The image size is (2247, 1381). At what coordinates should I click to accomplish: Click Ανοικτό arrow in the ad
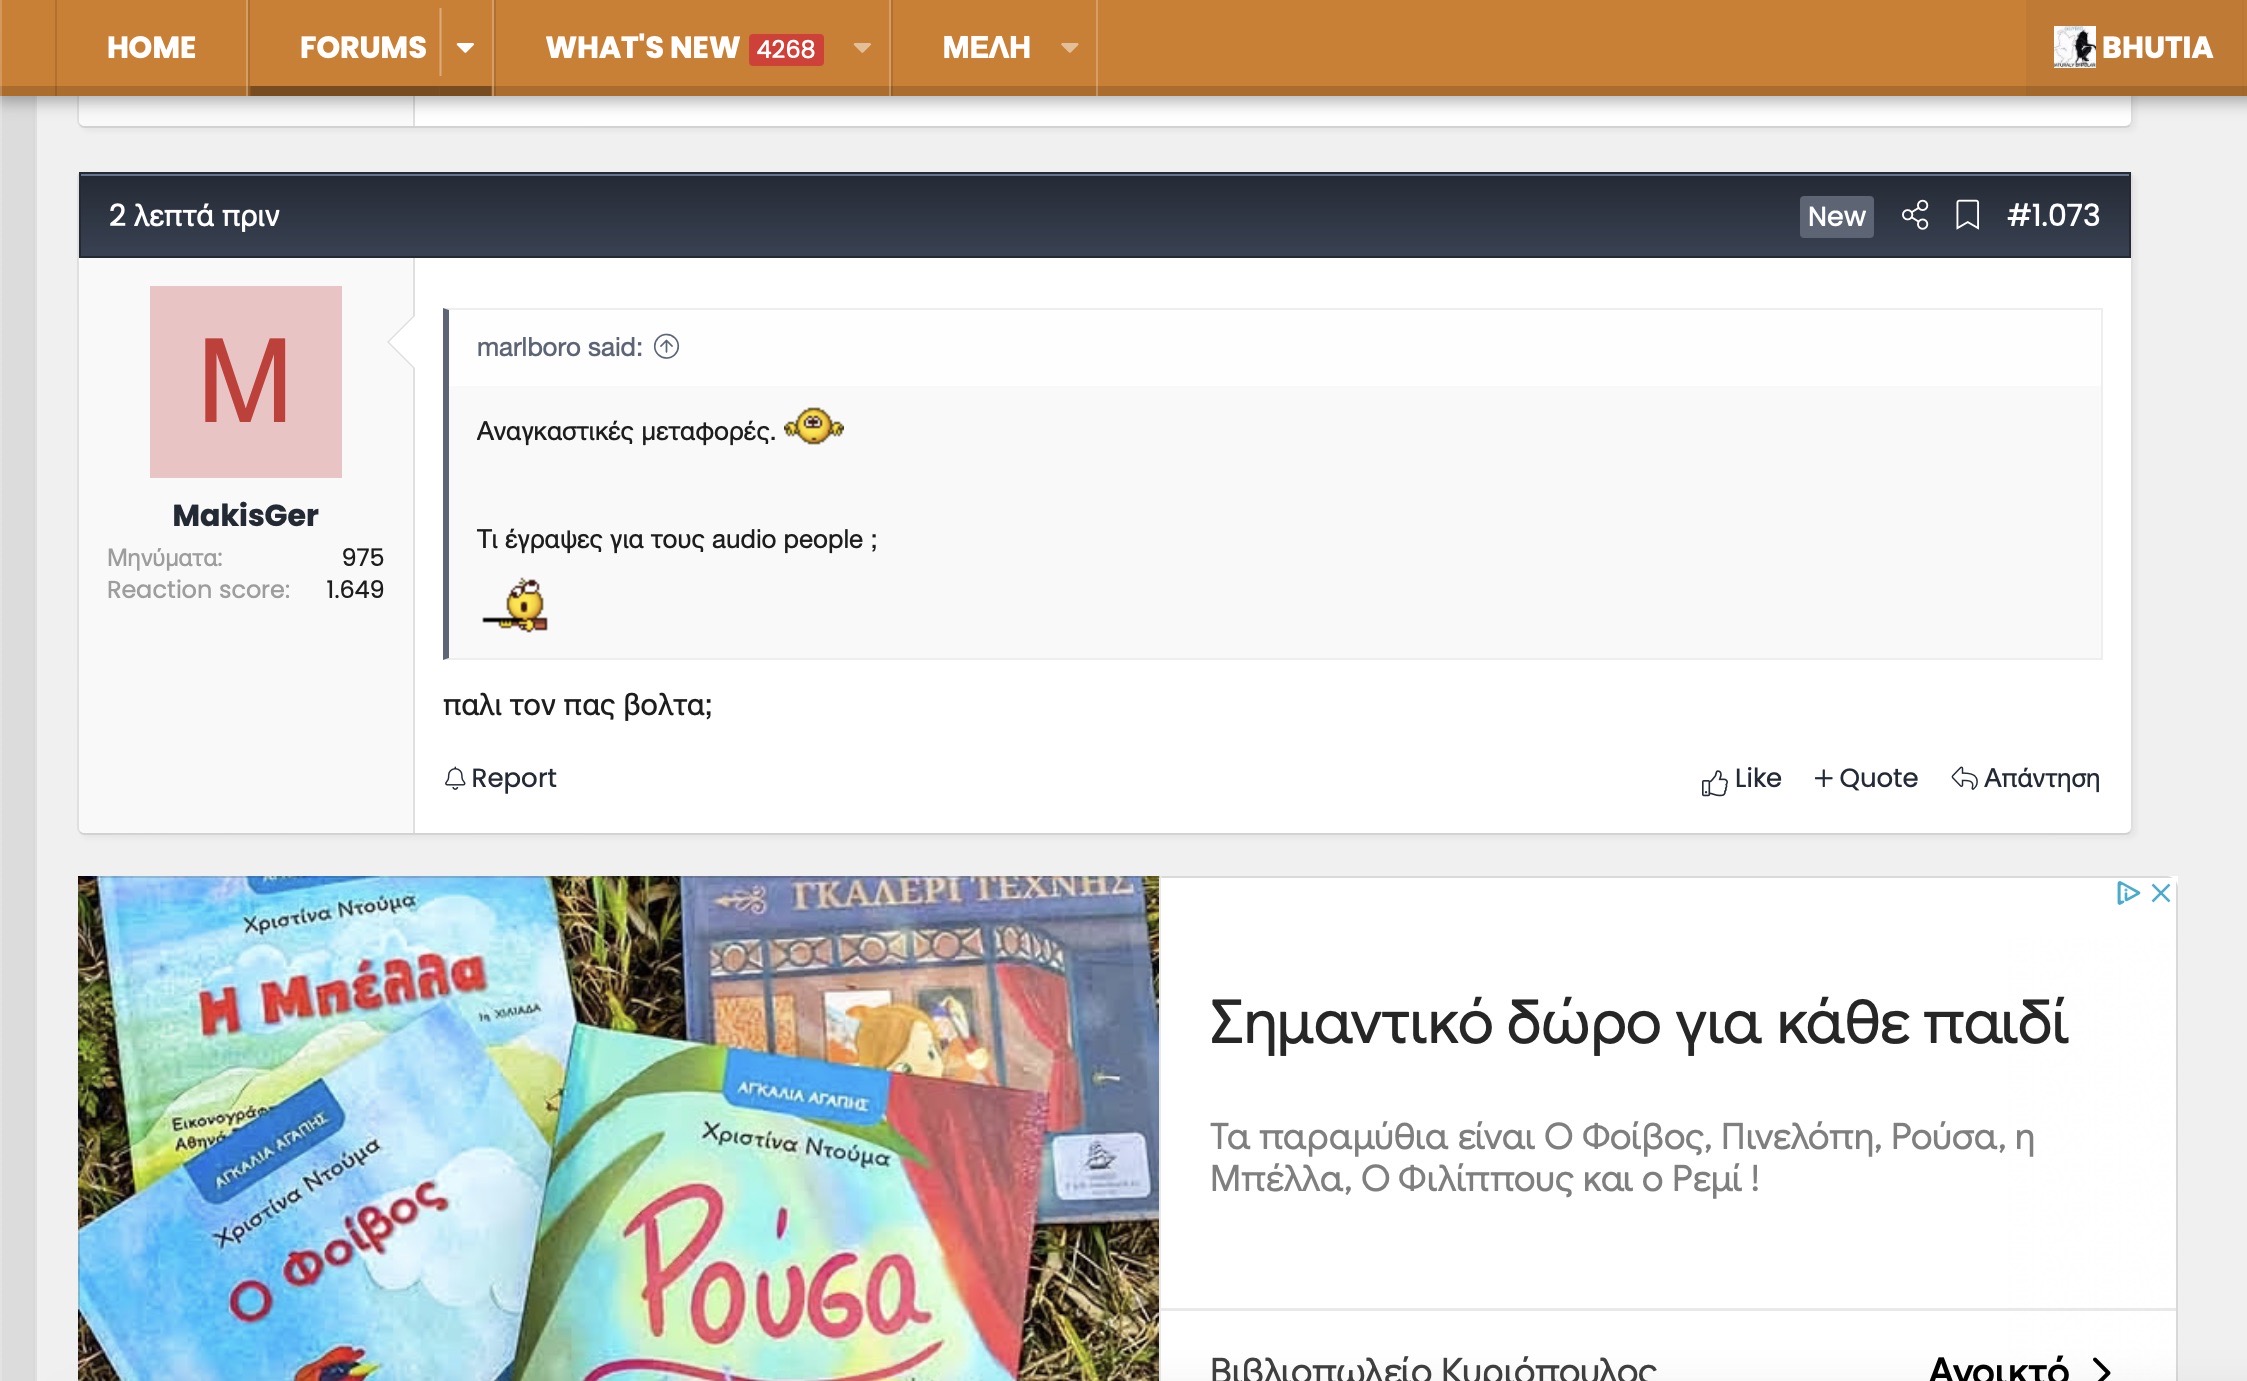coord(2101,1368)
